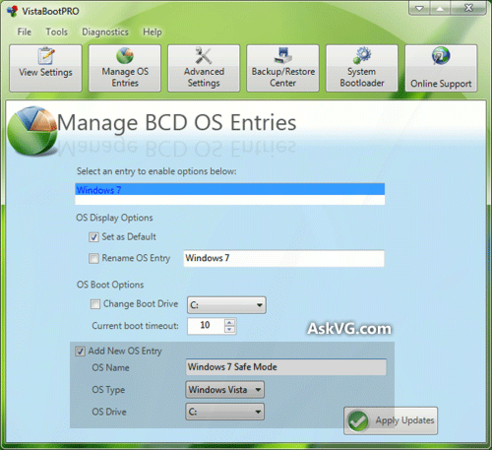Image resolution: width=492 pixels, height=450 pixels.
Task: Open Advanced Settings tools icon
Action: [x=203, y=55]
